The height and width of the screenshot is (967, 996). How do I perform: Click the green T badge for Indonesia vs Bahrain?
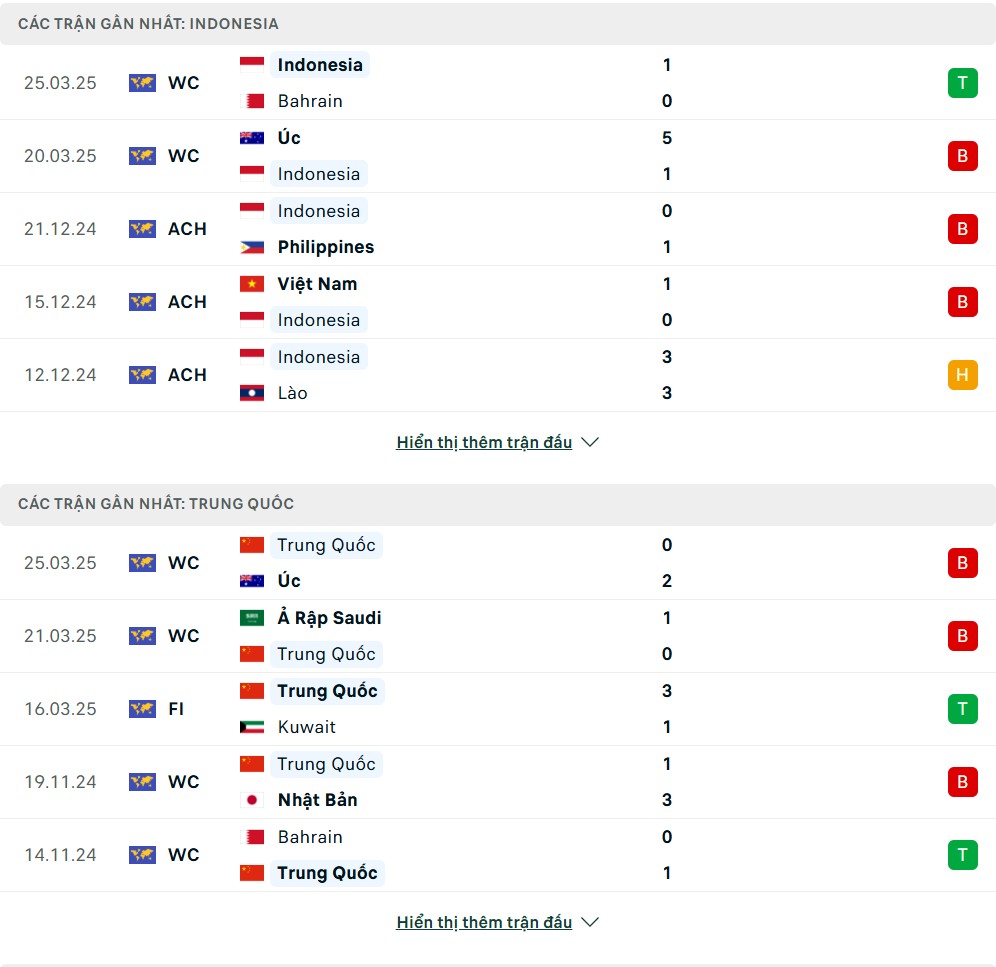pyautogui.click(x=962, y=83)
